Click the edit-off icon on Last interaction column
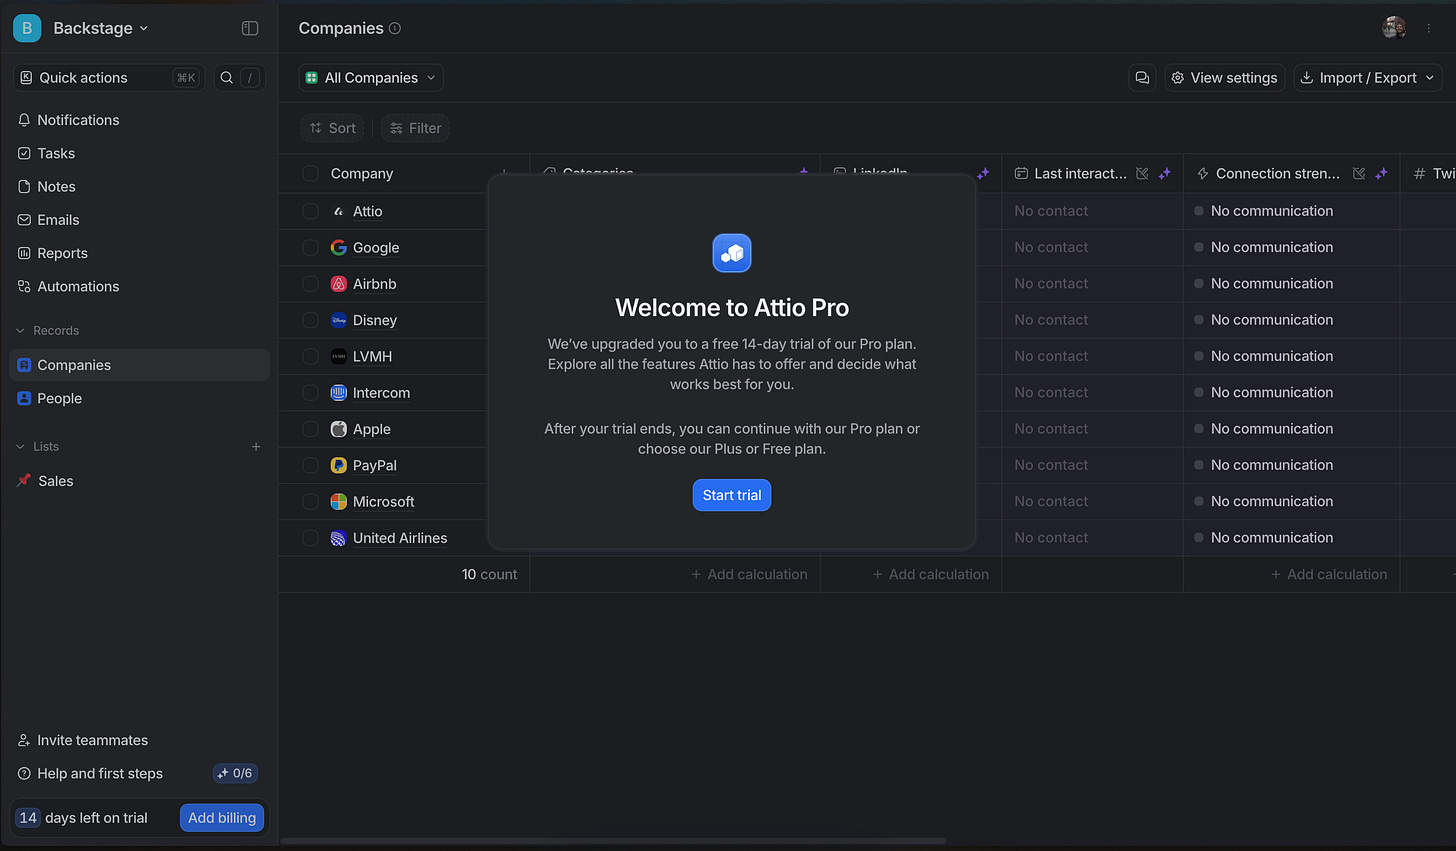1456x851 pixels. point(1142,173)
